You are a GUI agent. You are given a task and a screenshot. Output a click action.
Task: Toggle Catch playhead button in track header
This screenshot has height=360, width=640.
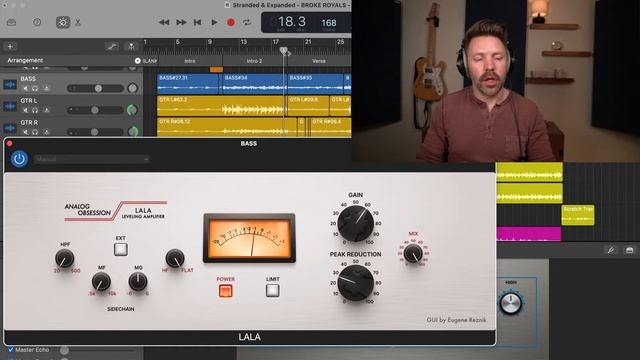[131, 47]
